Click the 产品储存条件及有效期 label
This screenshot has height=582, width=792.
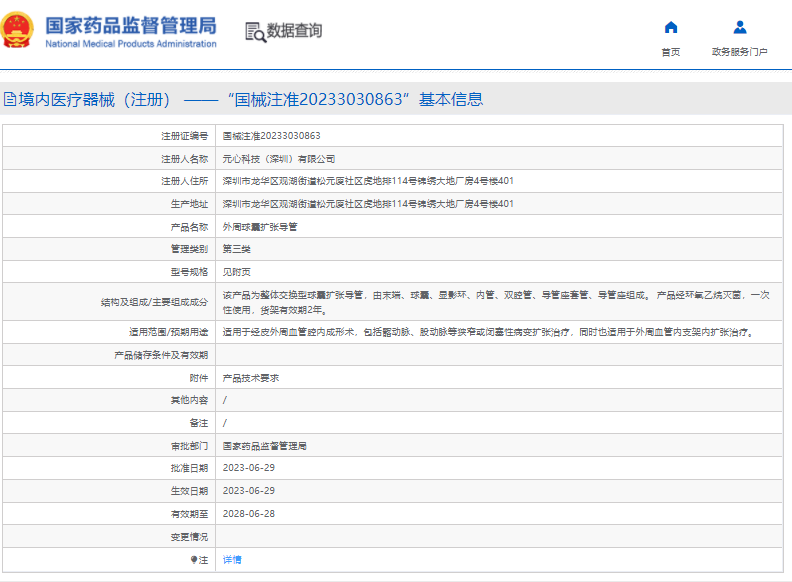coord(161,356)
